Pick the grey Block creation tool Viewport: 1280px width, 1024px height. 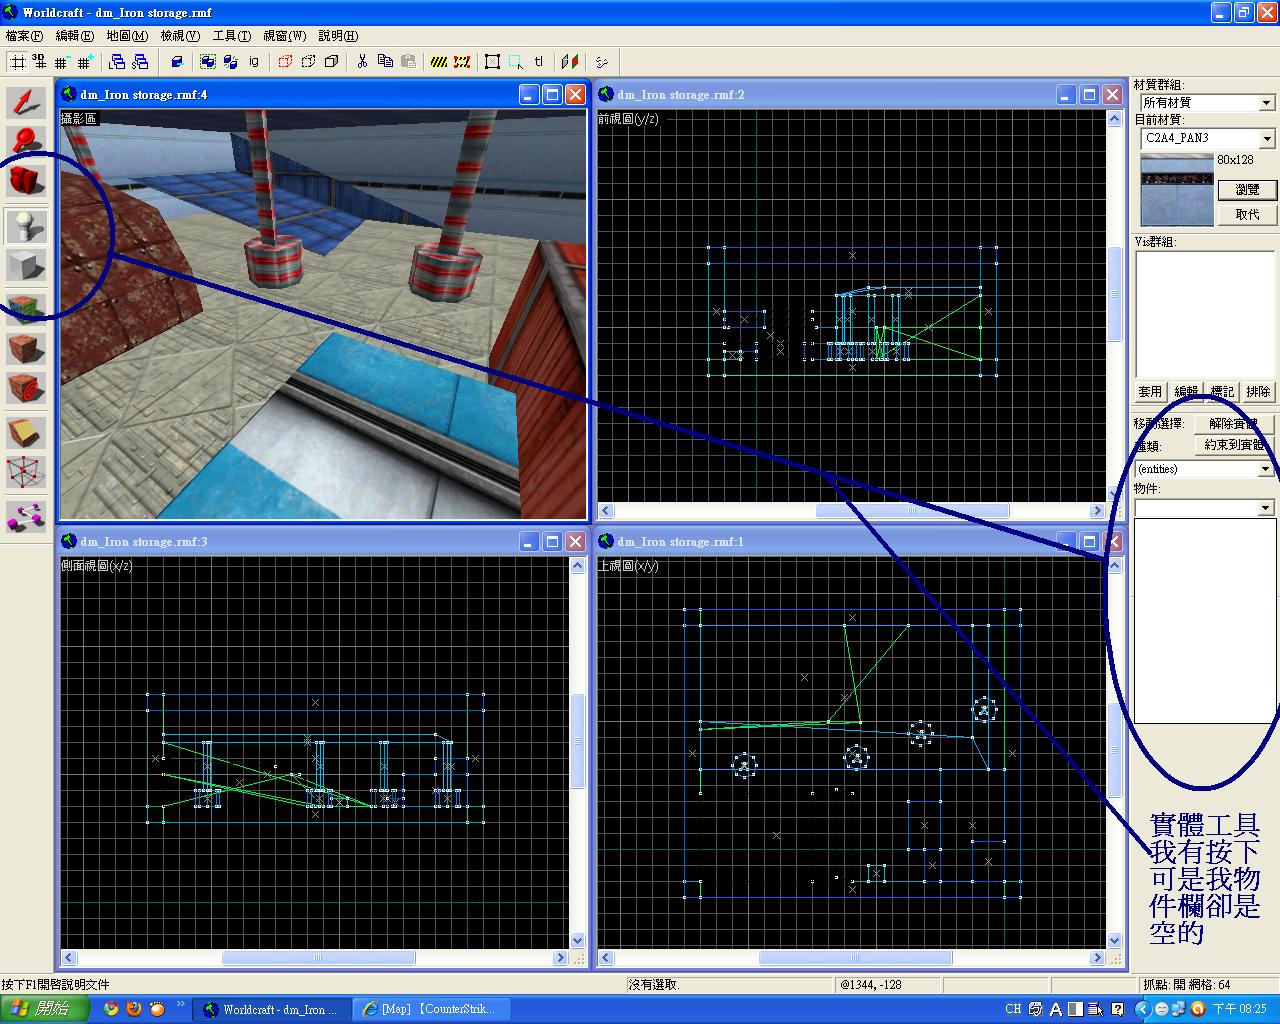(x=27, y=265)
